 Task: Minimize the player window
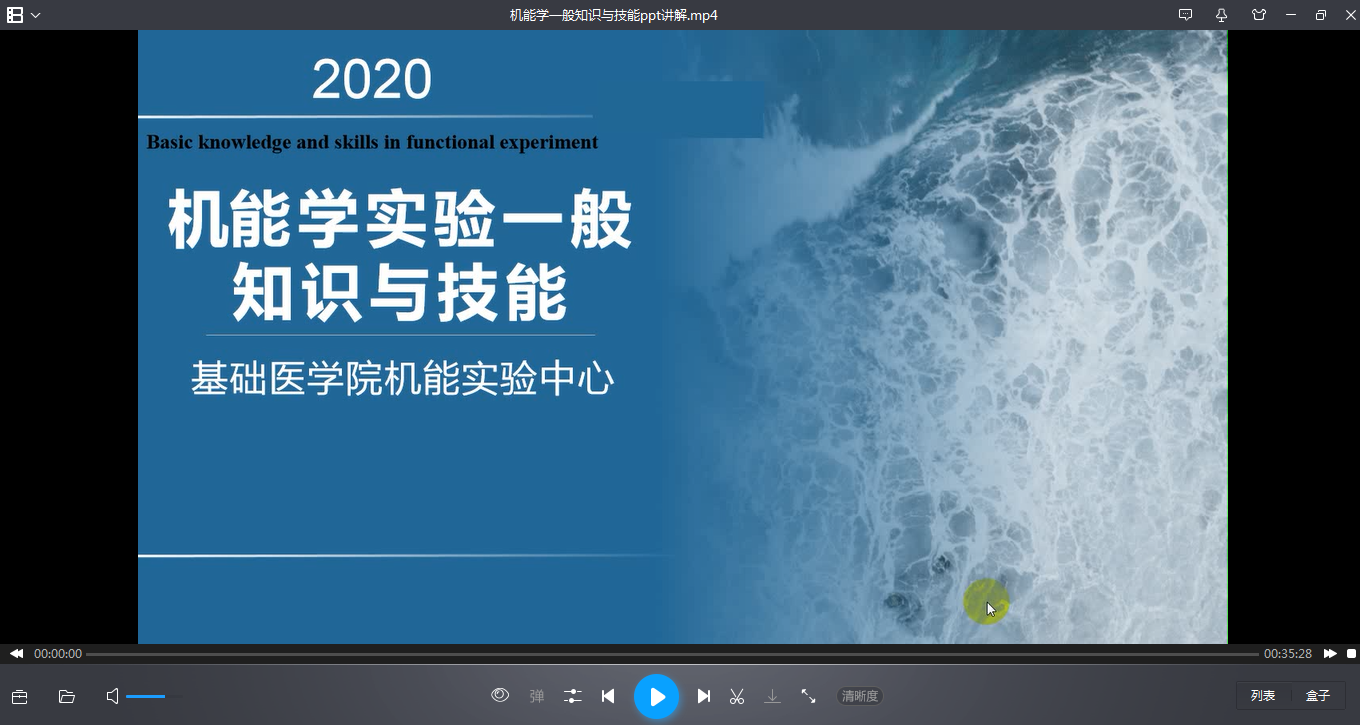pos(1291,15)
